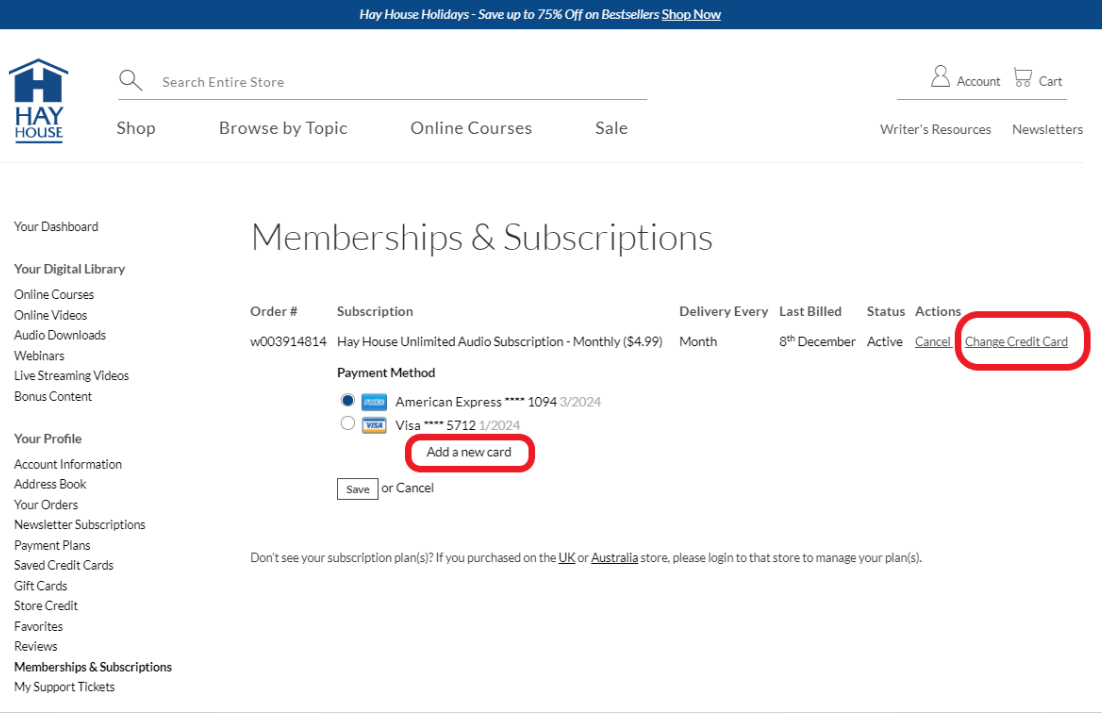The height and width of the screenshot is (713, 1102).
Task: Select American Express ending 1094 radio
Action: [x=347, y=400]
